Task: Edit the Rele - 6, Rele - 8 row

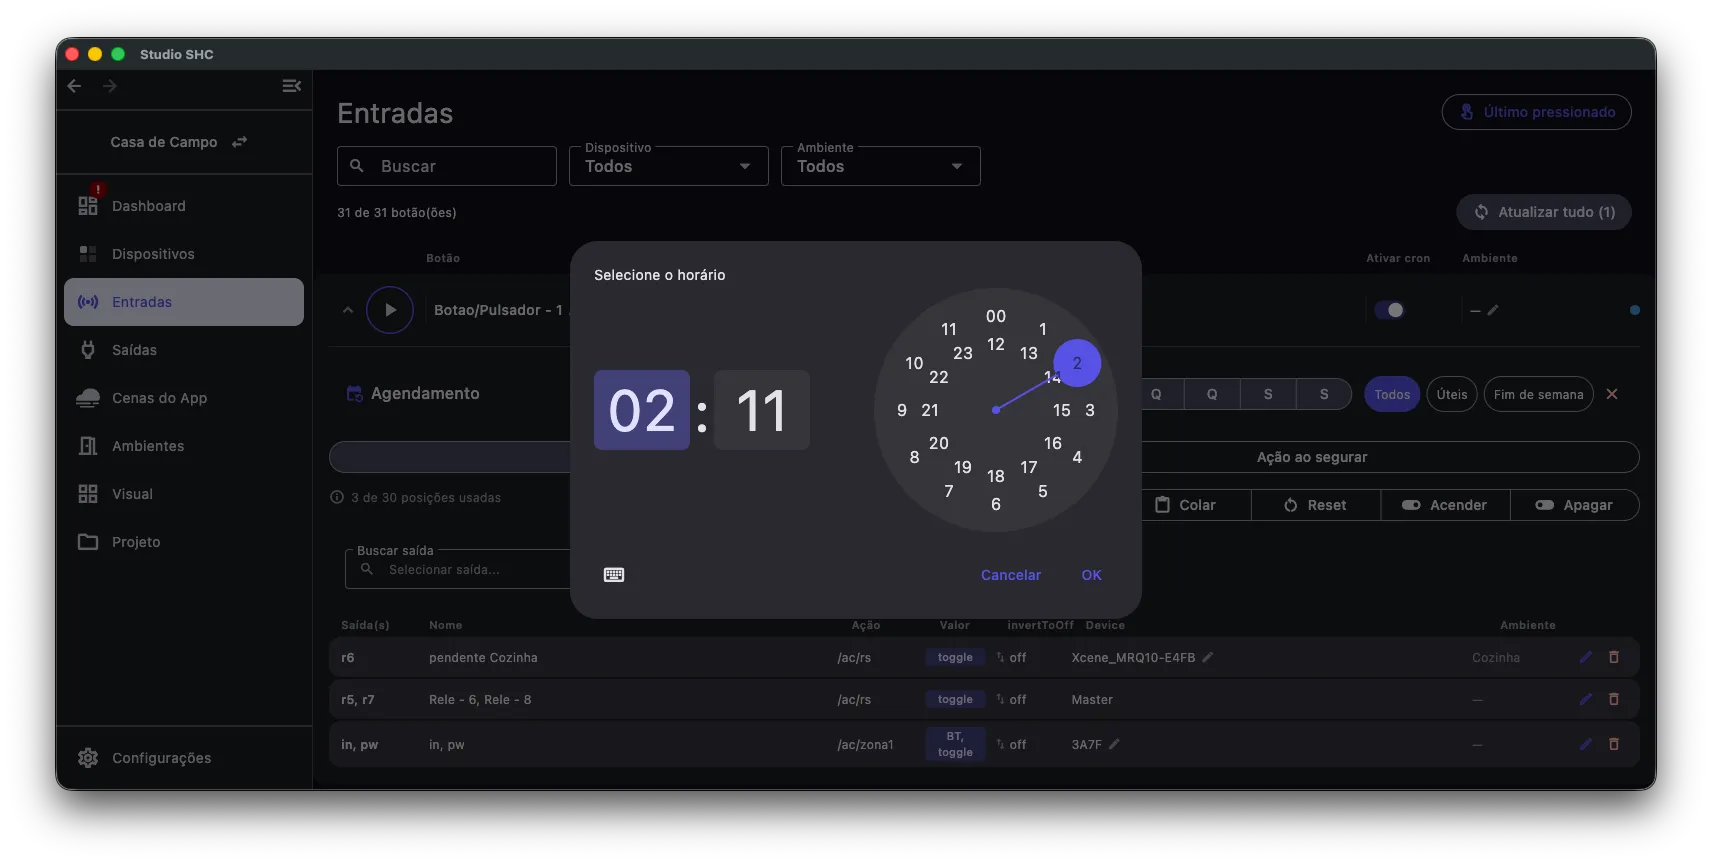Action: pyautogui.click(x=1585, y=699)
